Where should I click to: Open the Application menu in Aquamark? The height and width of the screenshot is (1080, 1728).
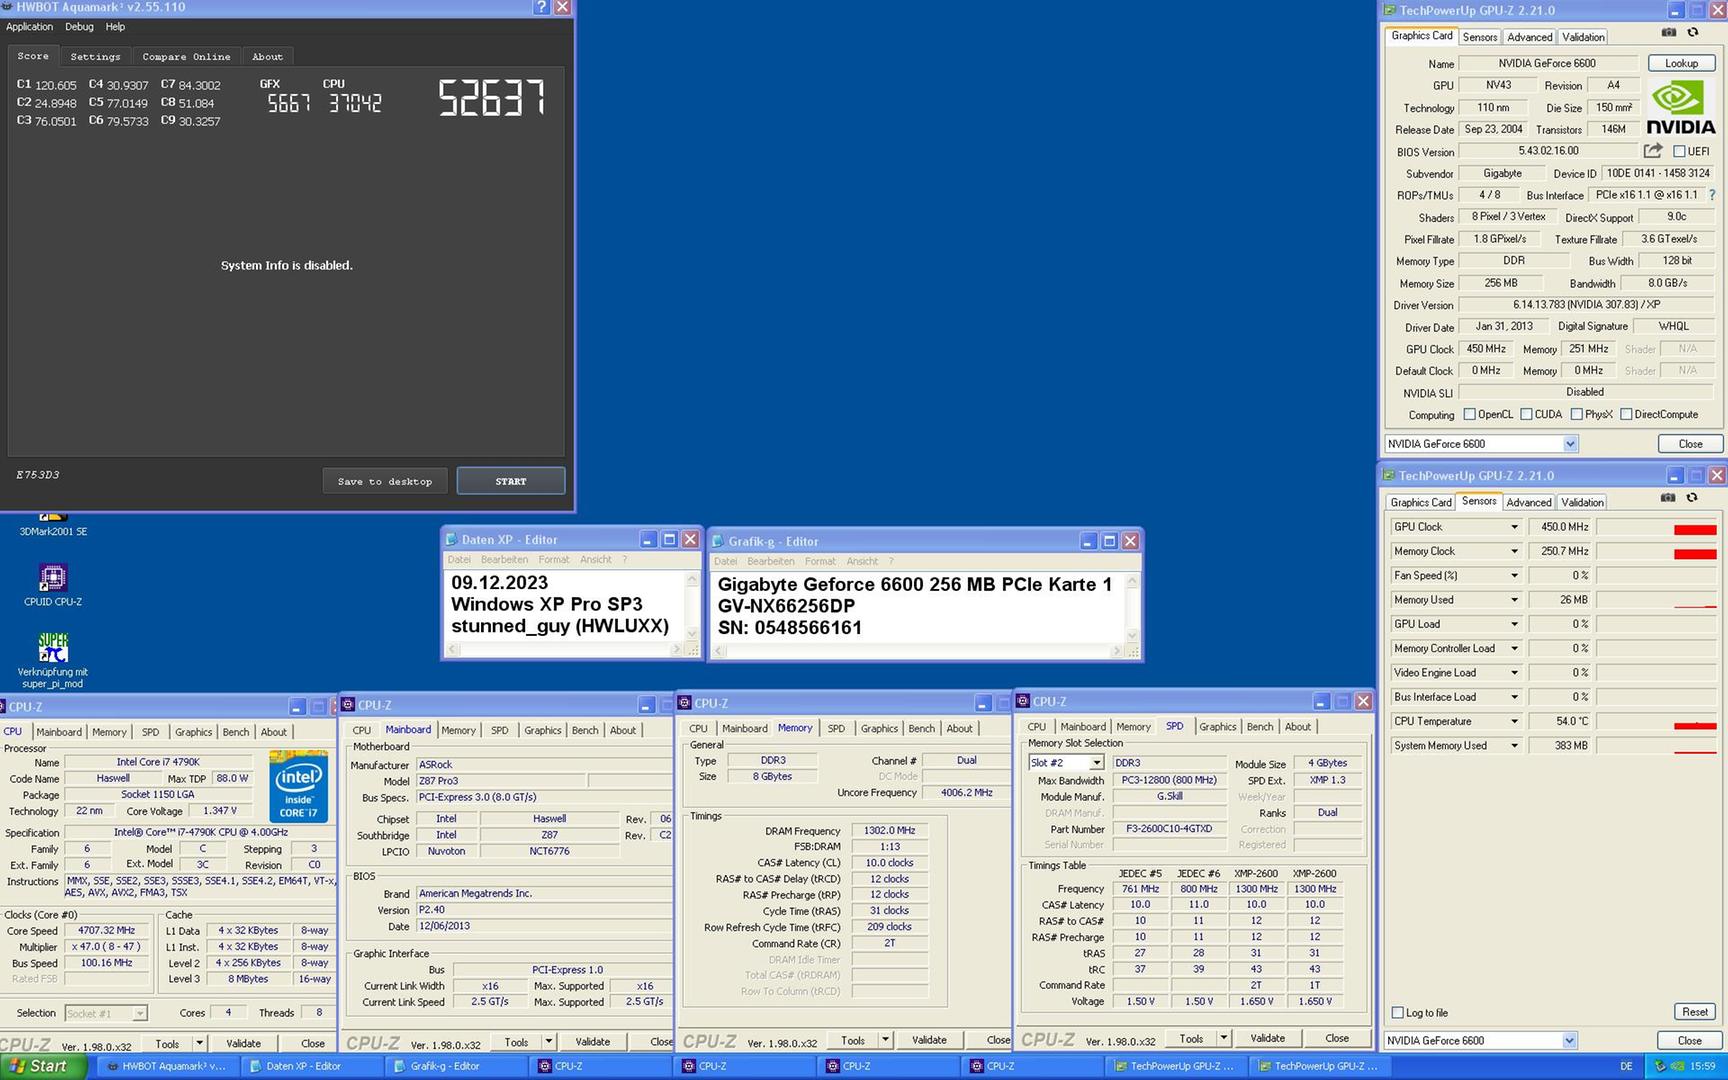click(x=29, y=27)
